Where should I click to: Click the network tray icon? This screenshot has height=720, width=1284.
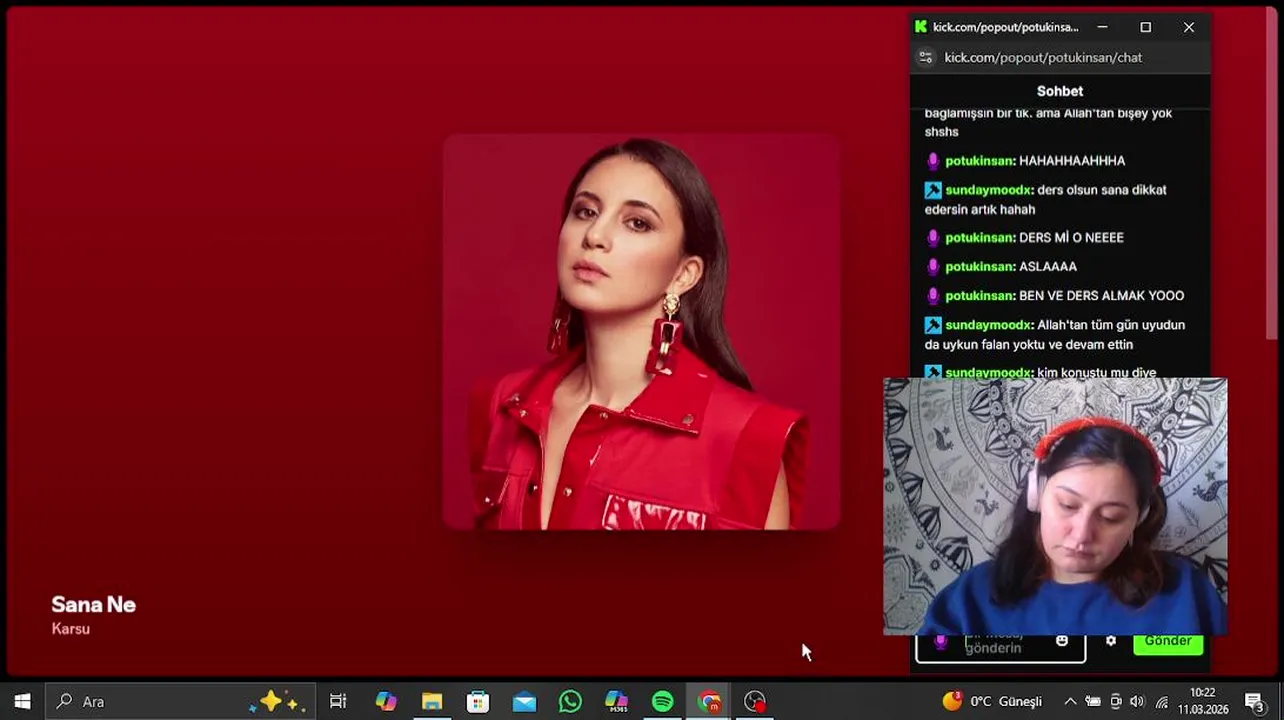tap(1161, 701)
